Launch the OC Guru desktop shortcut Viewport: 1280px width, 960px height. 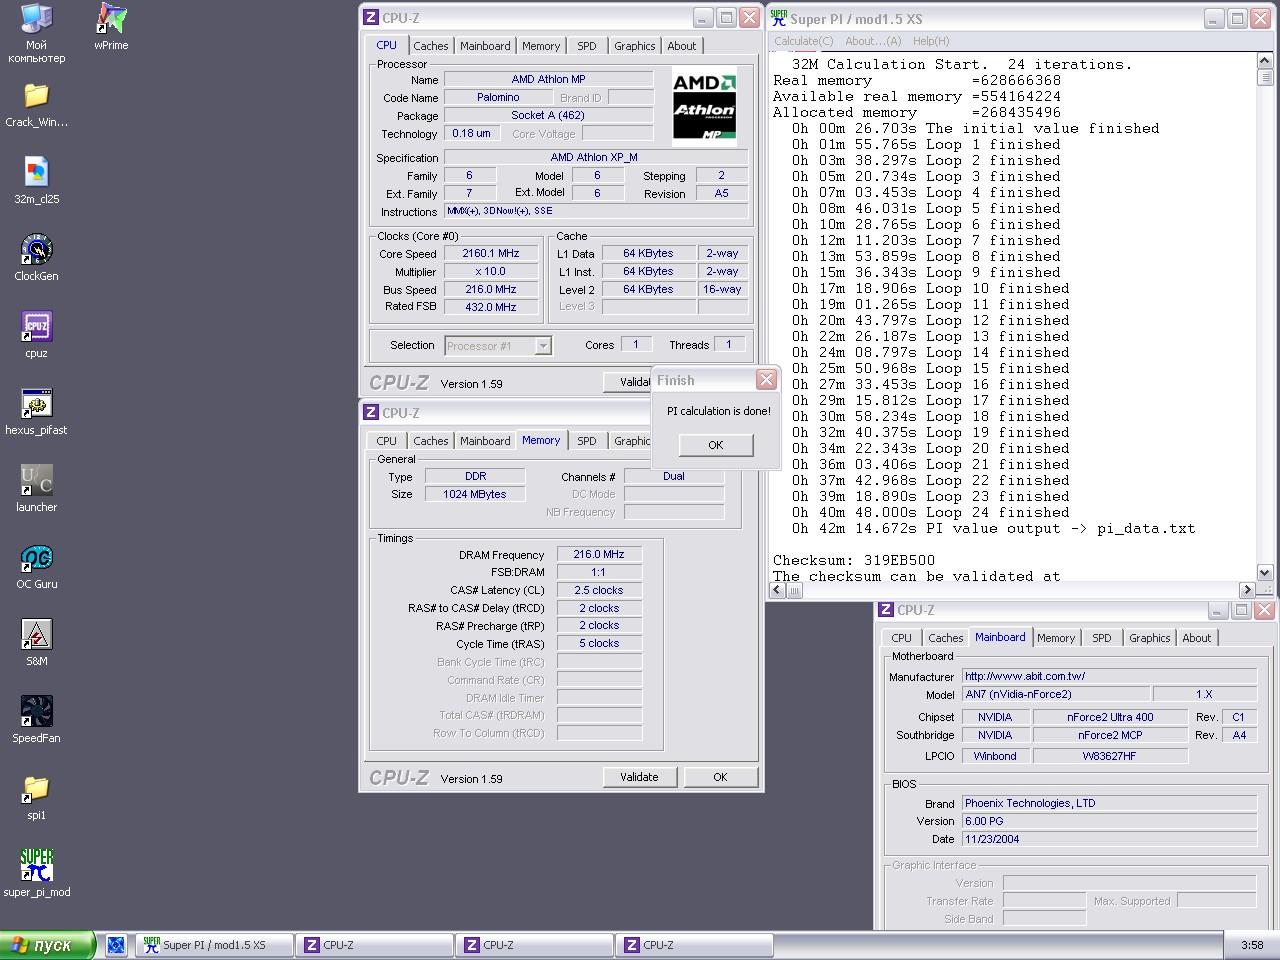[36, 566]
